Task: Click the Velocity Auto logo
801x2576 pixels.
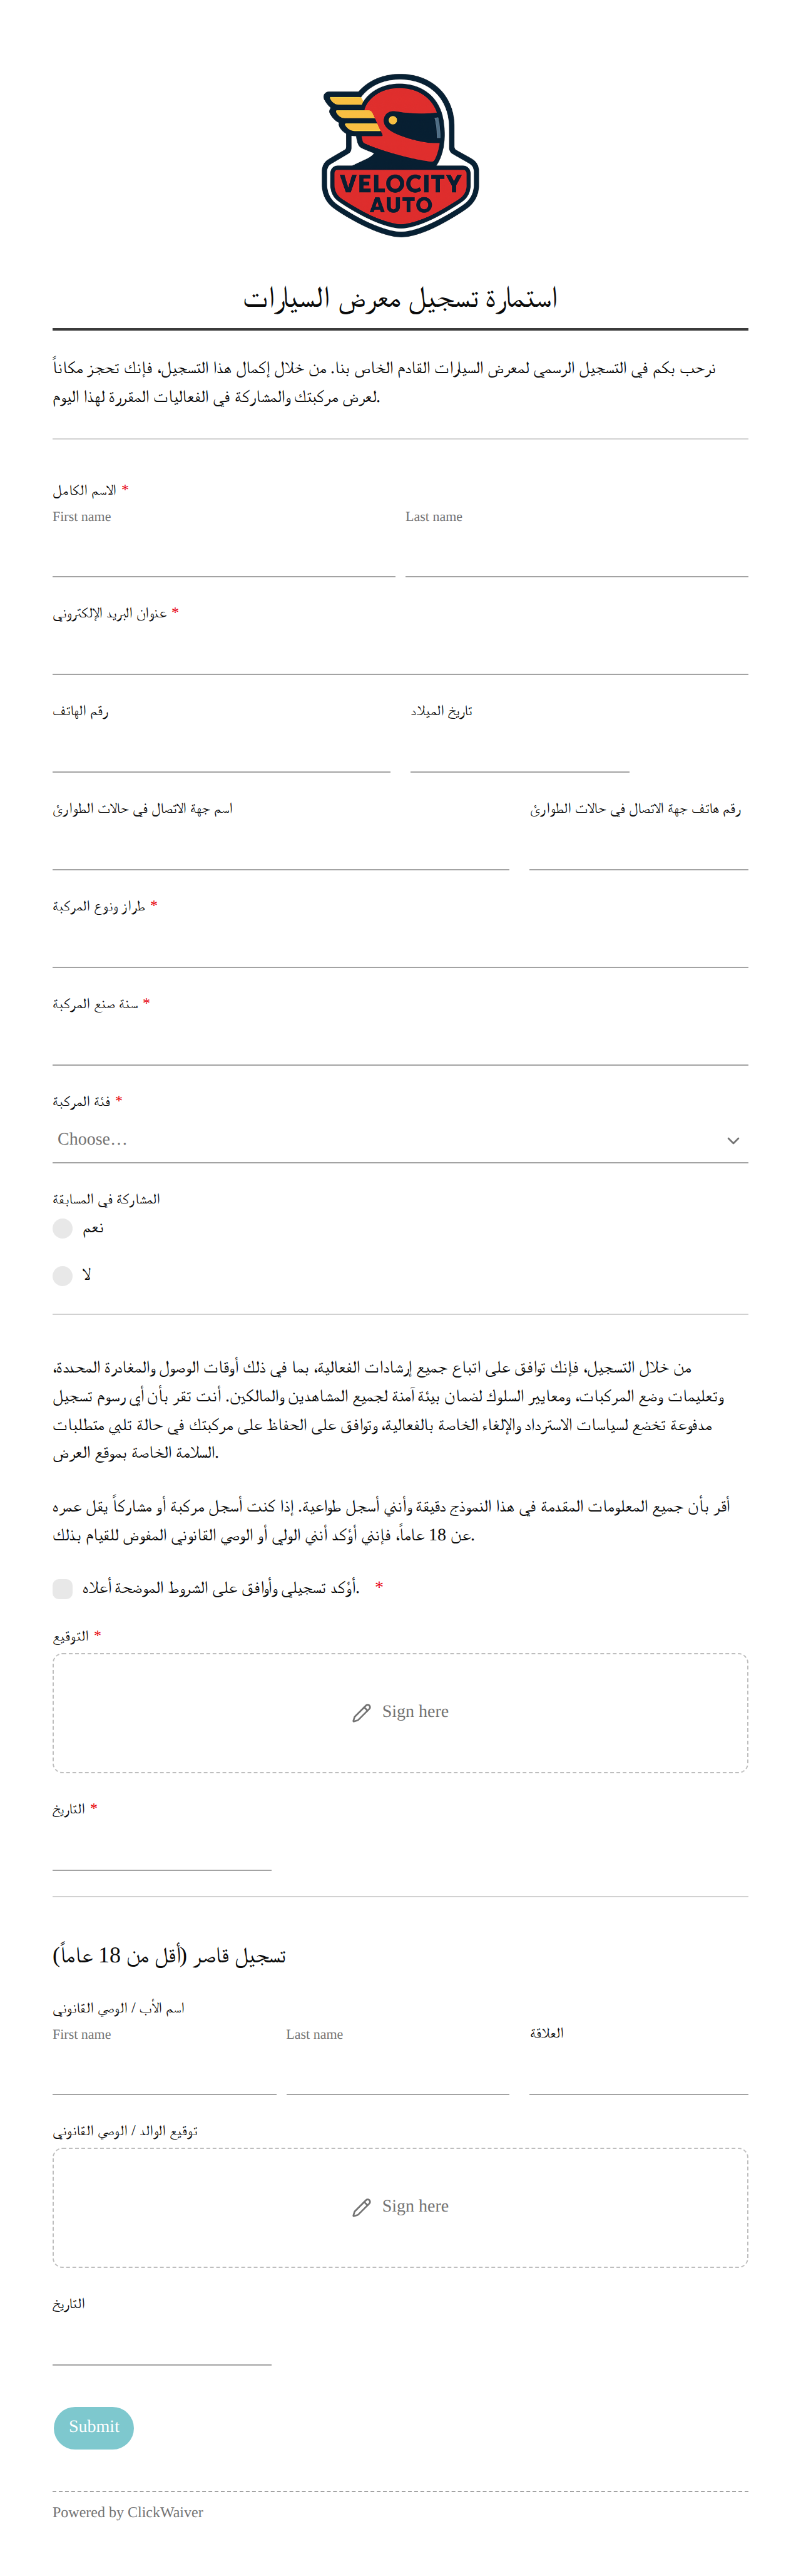Action: click(x=400, y=155)
